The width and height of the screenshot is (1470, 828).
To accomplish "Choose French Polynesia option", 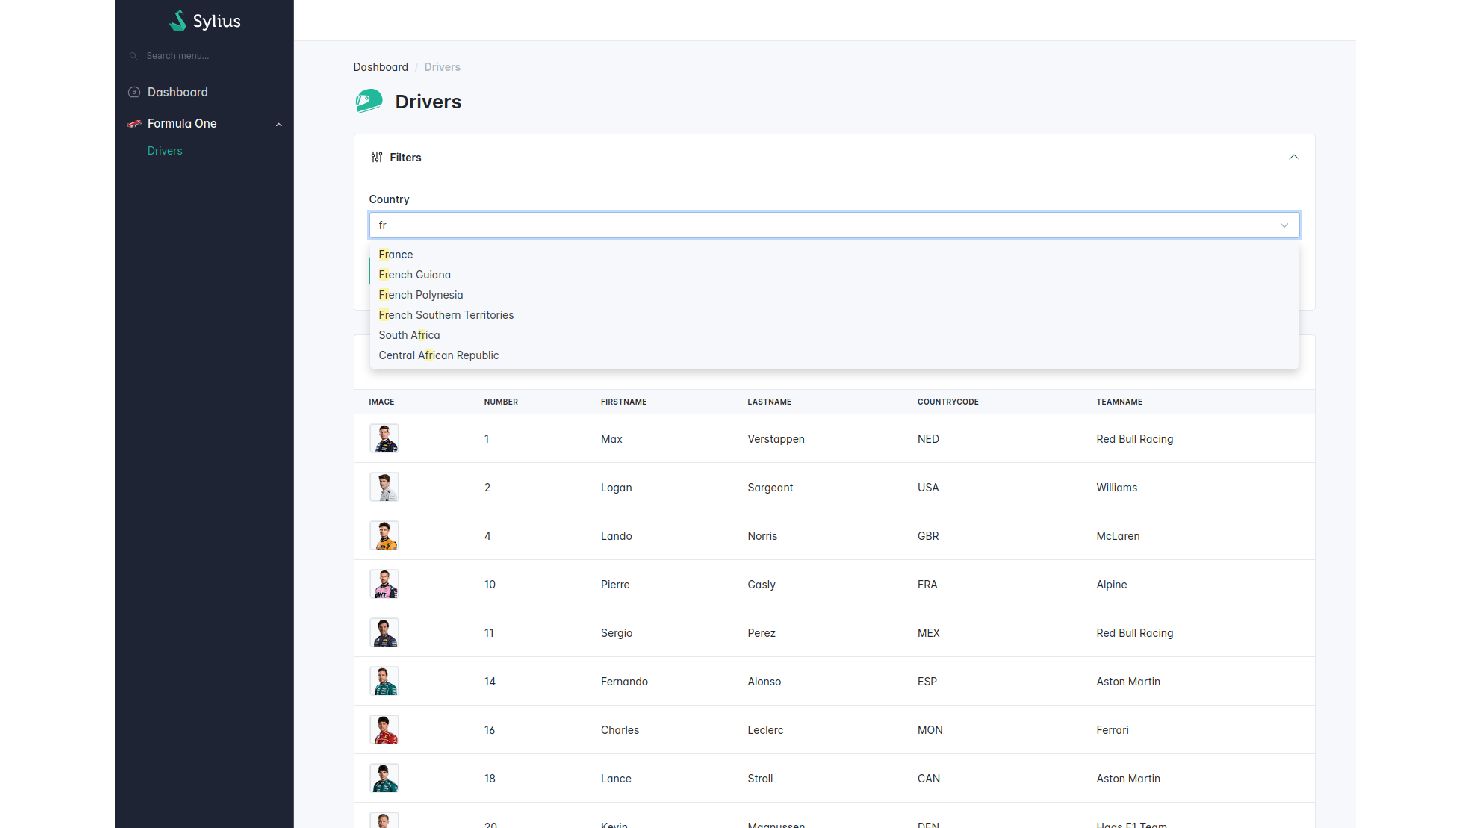I will [421, 295].
